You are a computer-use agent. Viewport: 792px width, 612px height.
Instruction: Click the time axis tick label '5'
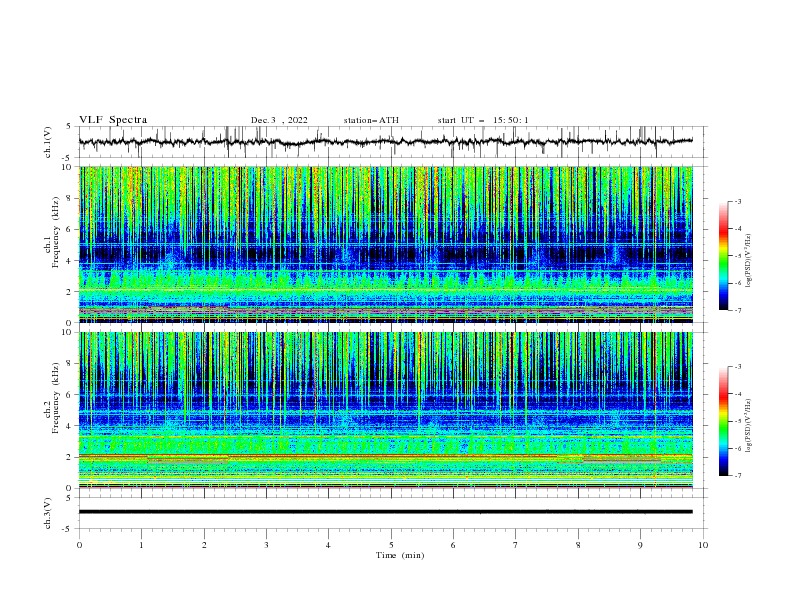point(391,545)
